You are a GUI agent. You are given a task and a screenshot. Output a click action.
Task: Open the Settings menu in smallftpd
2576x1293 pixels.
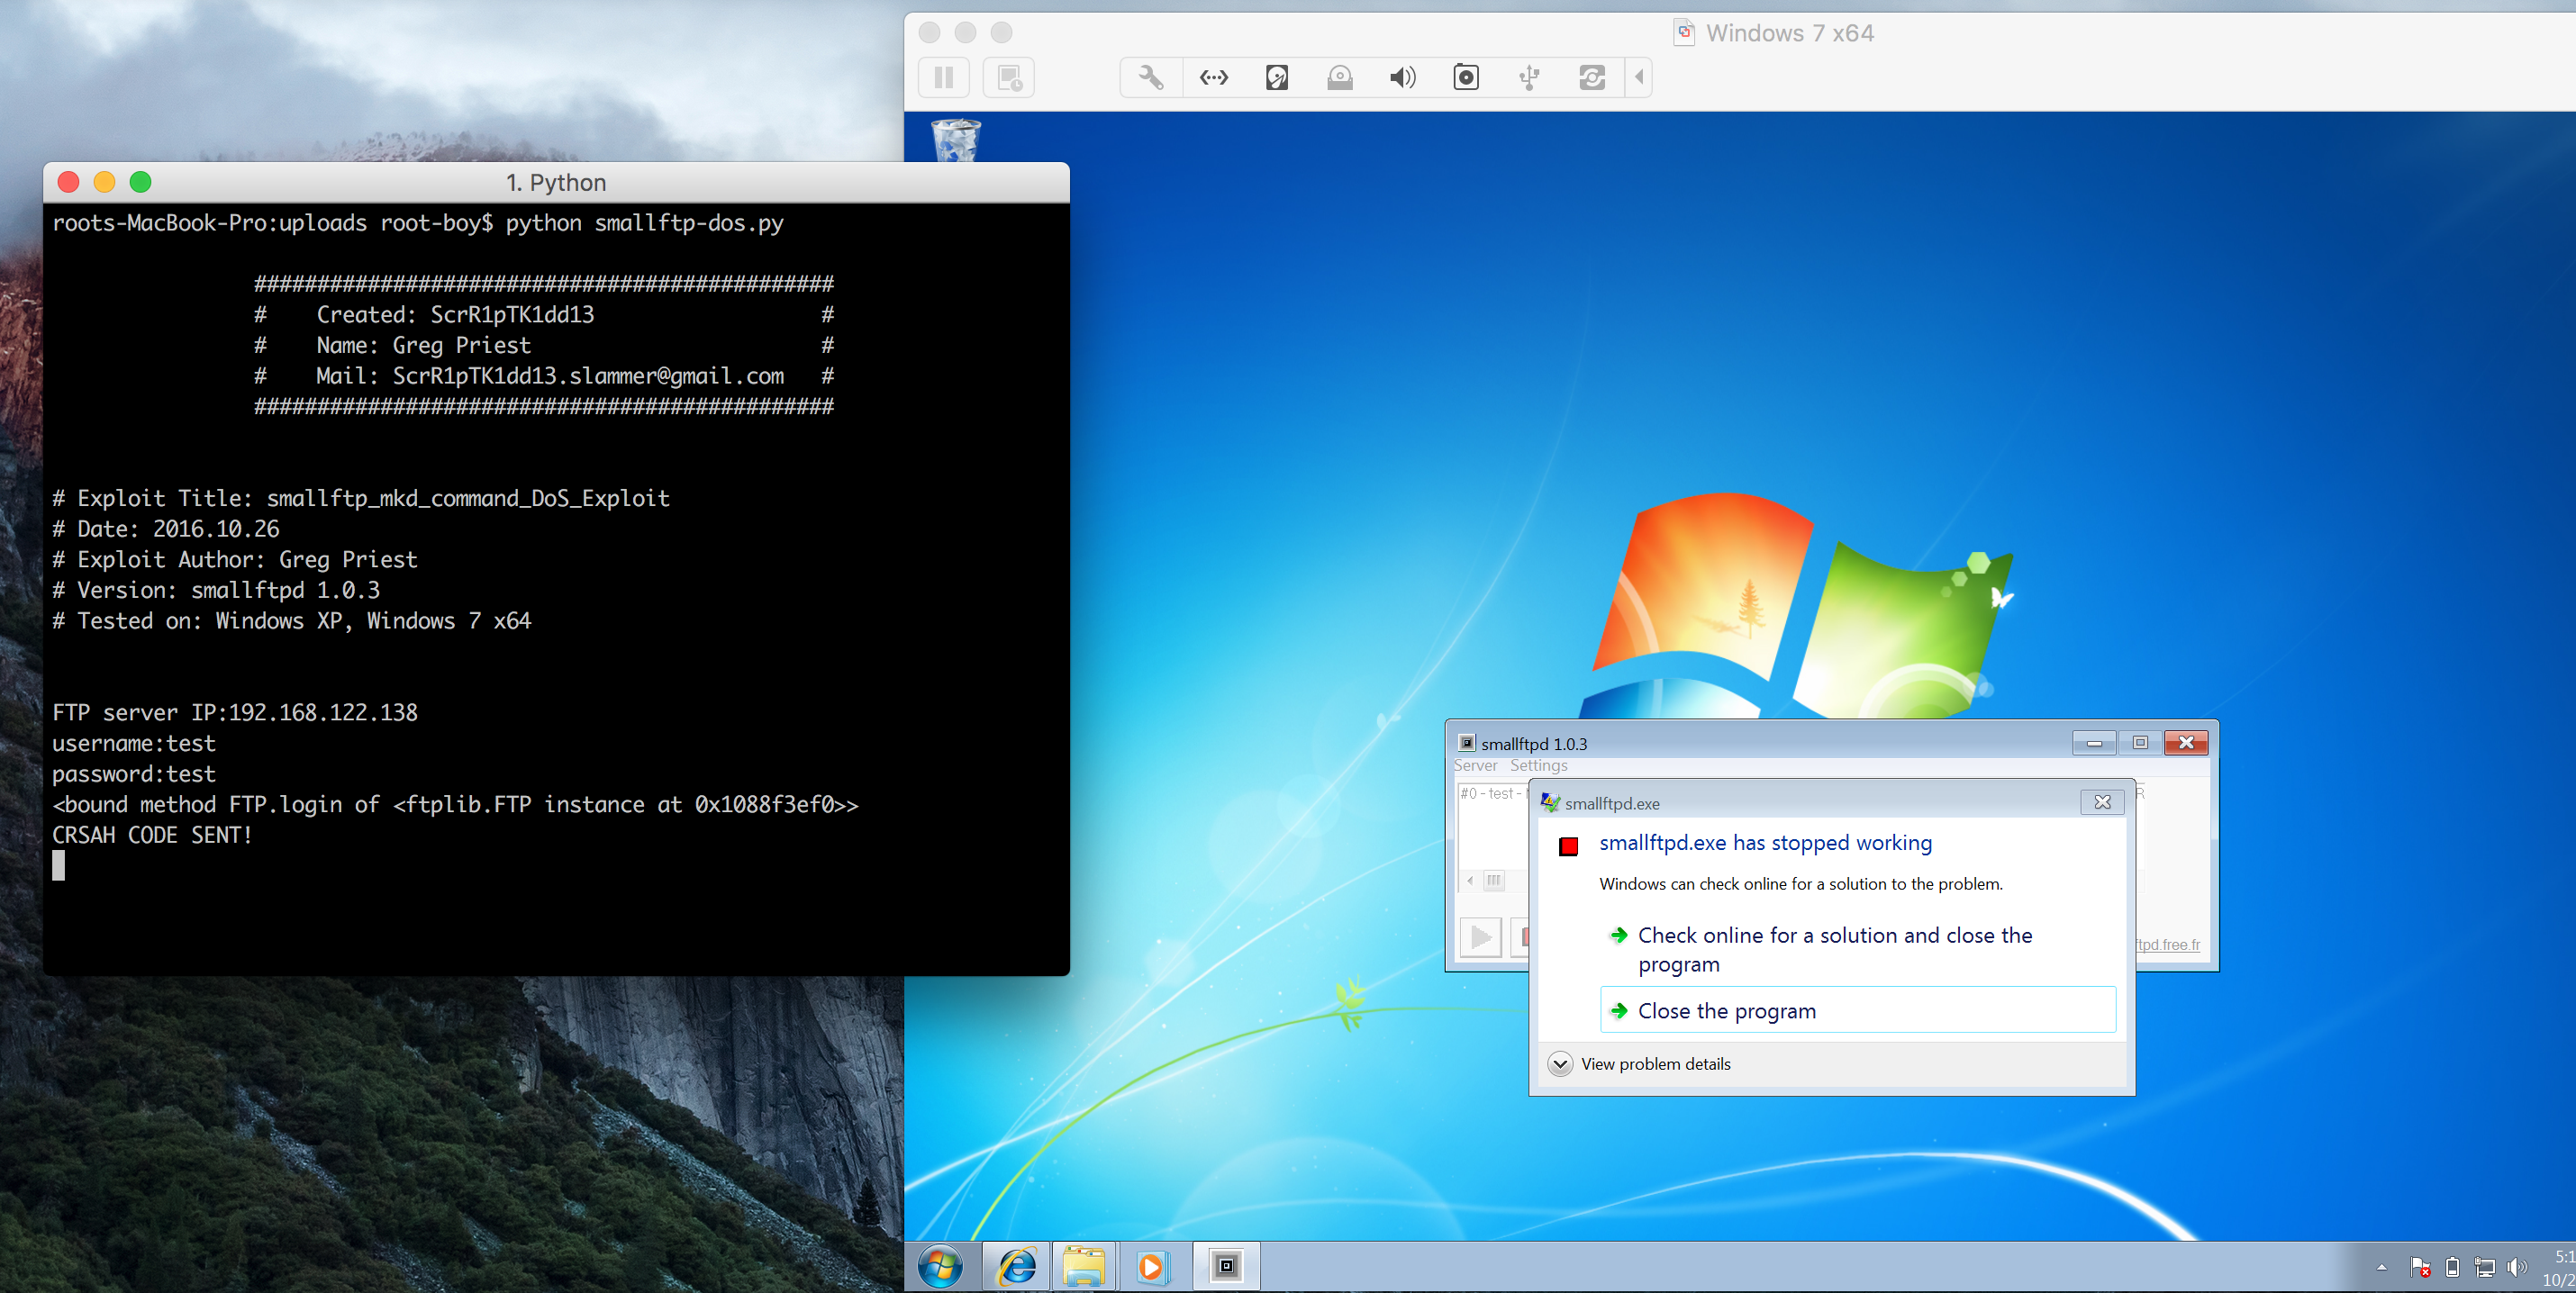pos(1538,765)
